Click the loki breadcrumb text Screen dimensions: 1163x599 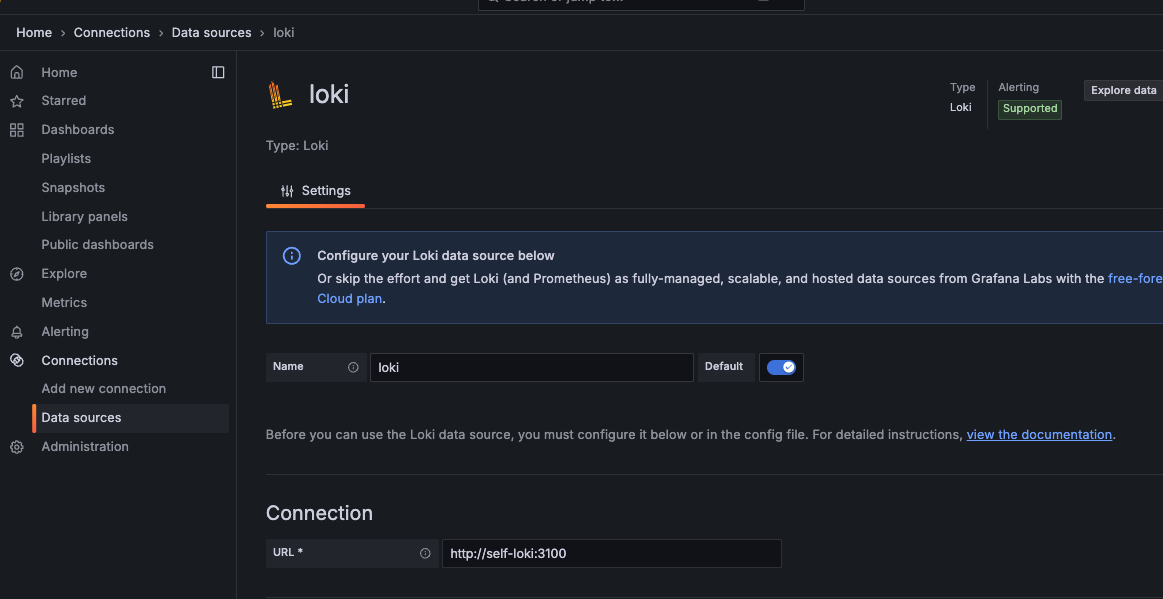tap(284, 33)
